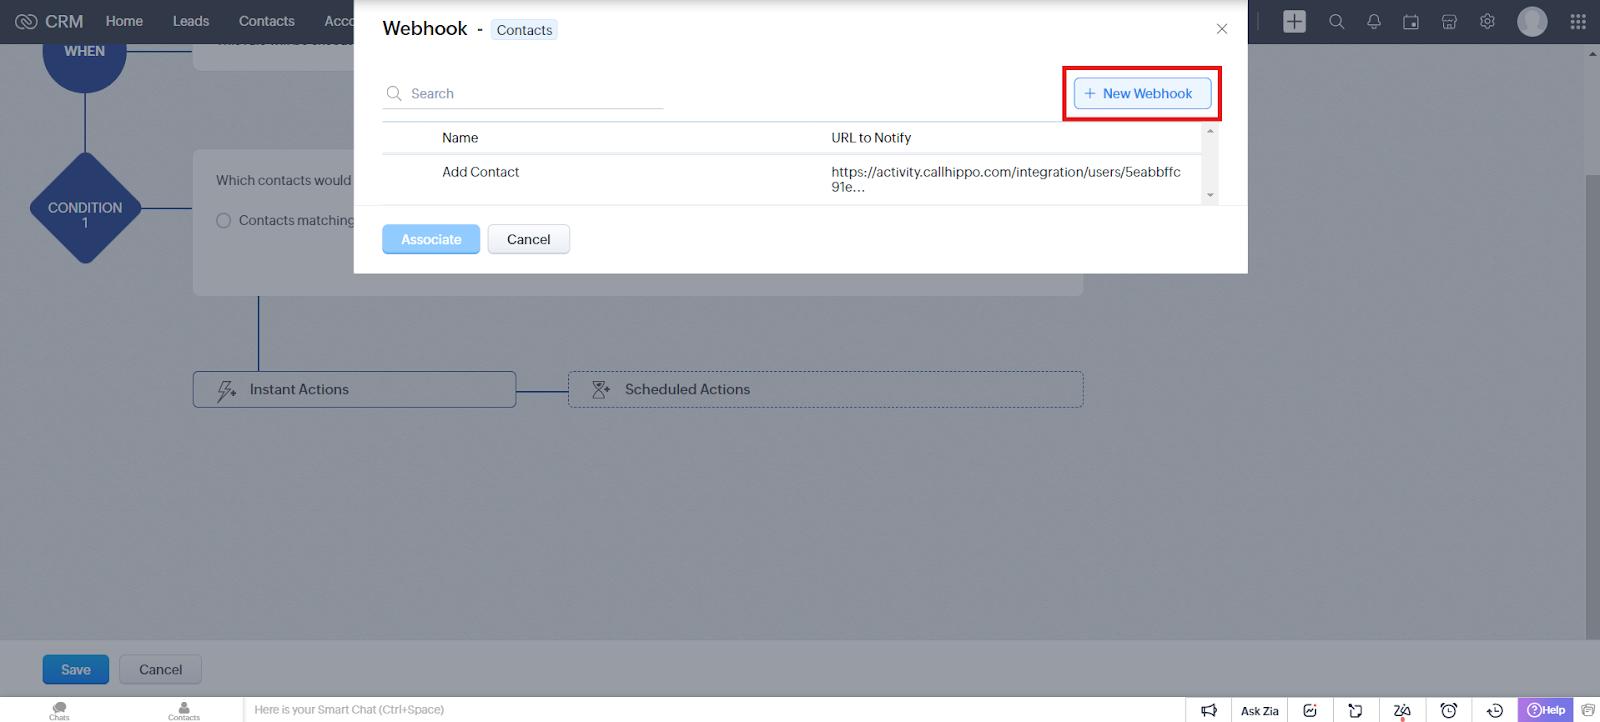Open the calendar icon in top bar
This screenshot has width=1600, height=722.
click(1411, 21)
